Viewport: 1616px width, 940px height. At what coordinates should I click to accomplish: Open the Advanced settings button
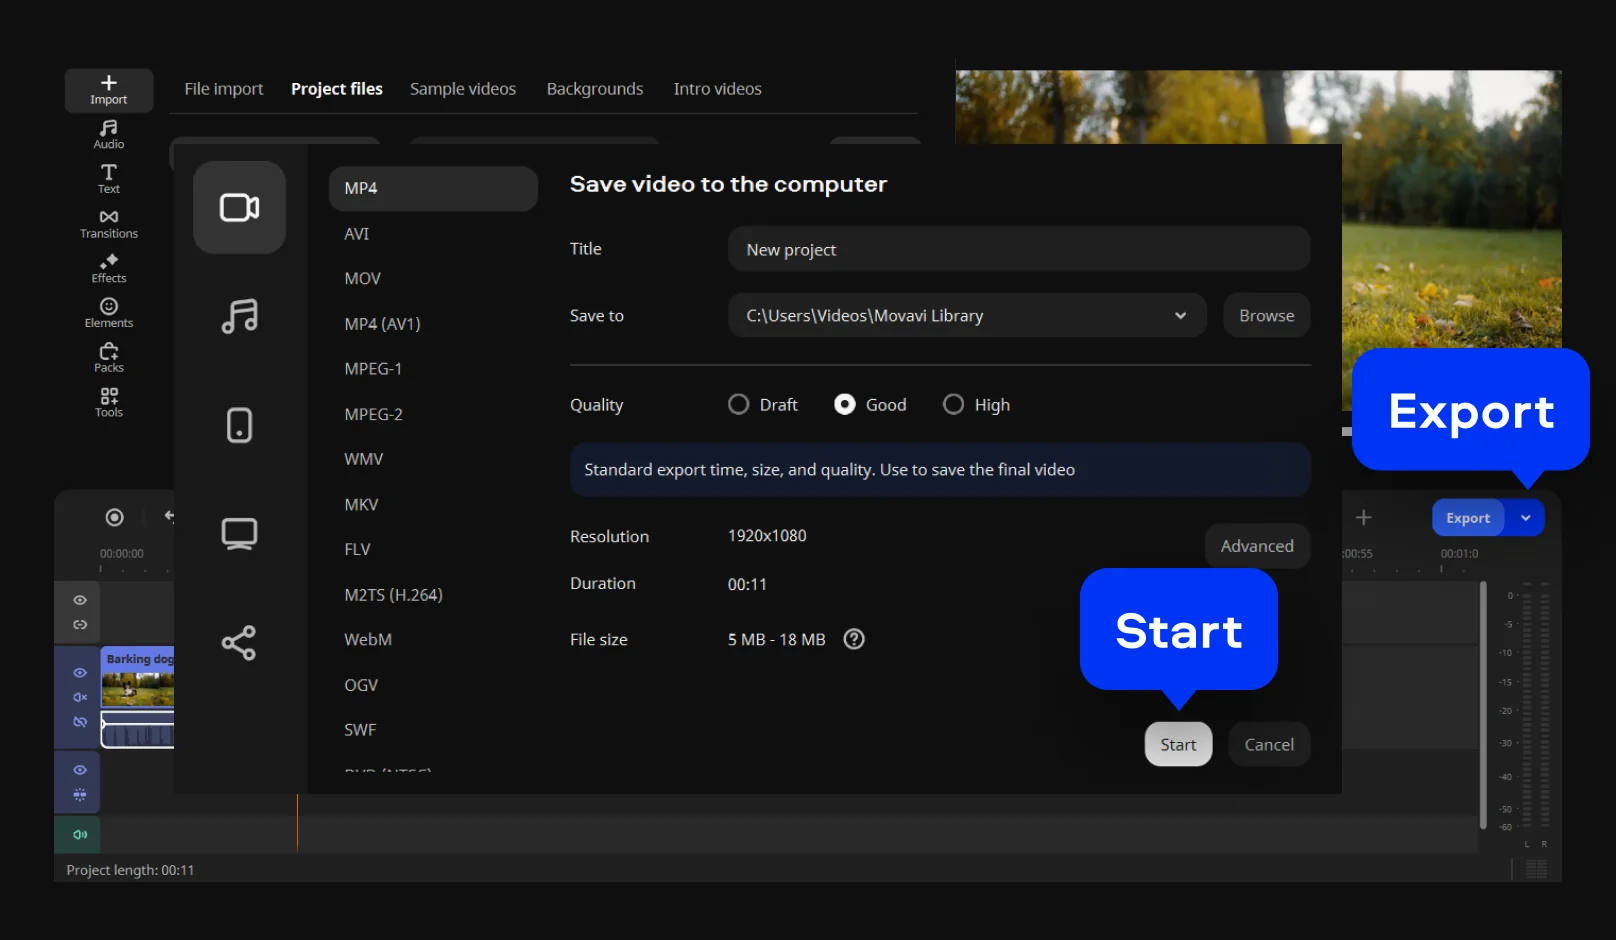pos(1257,546)
